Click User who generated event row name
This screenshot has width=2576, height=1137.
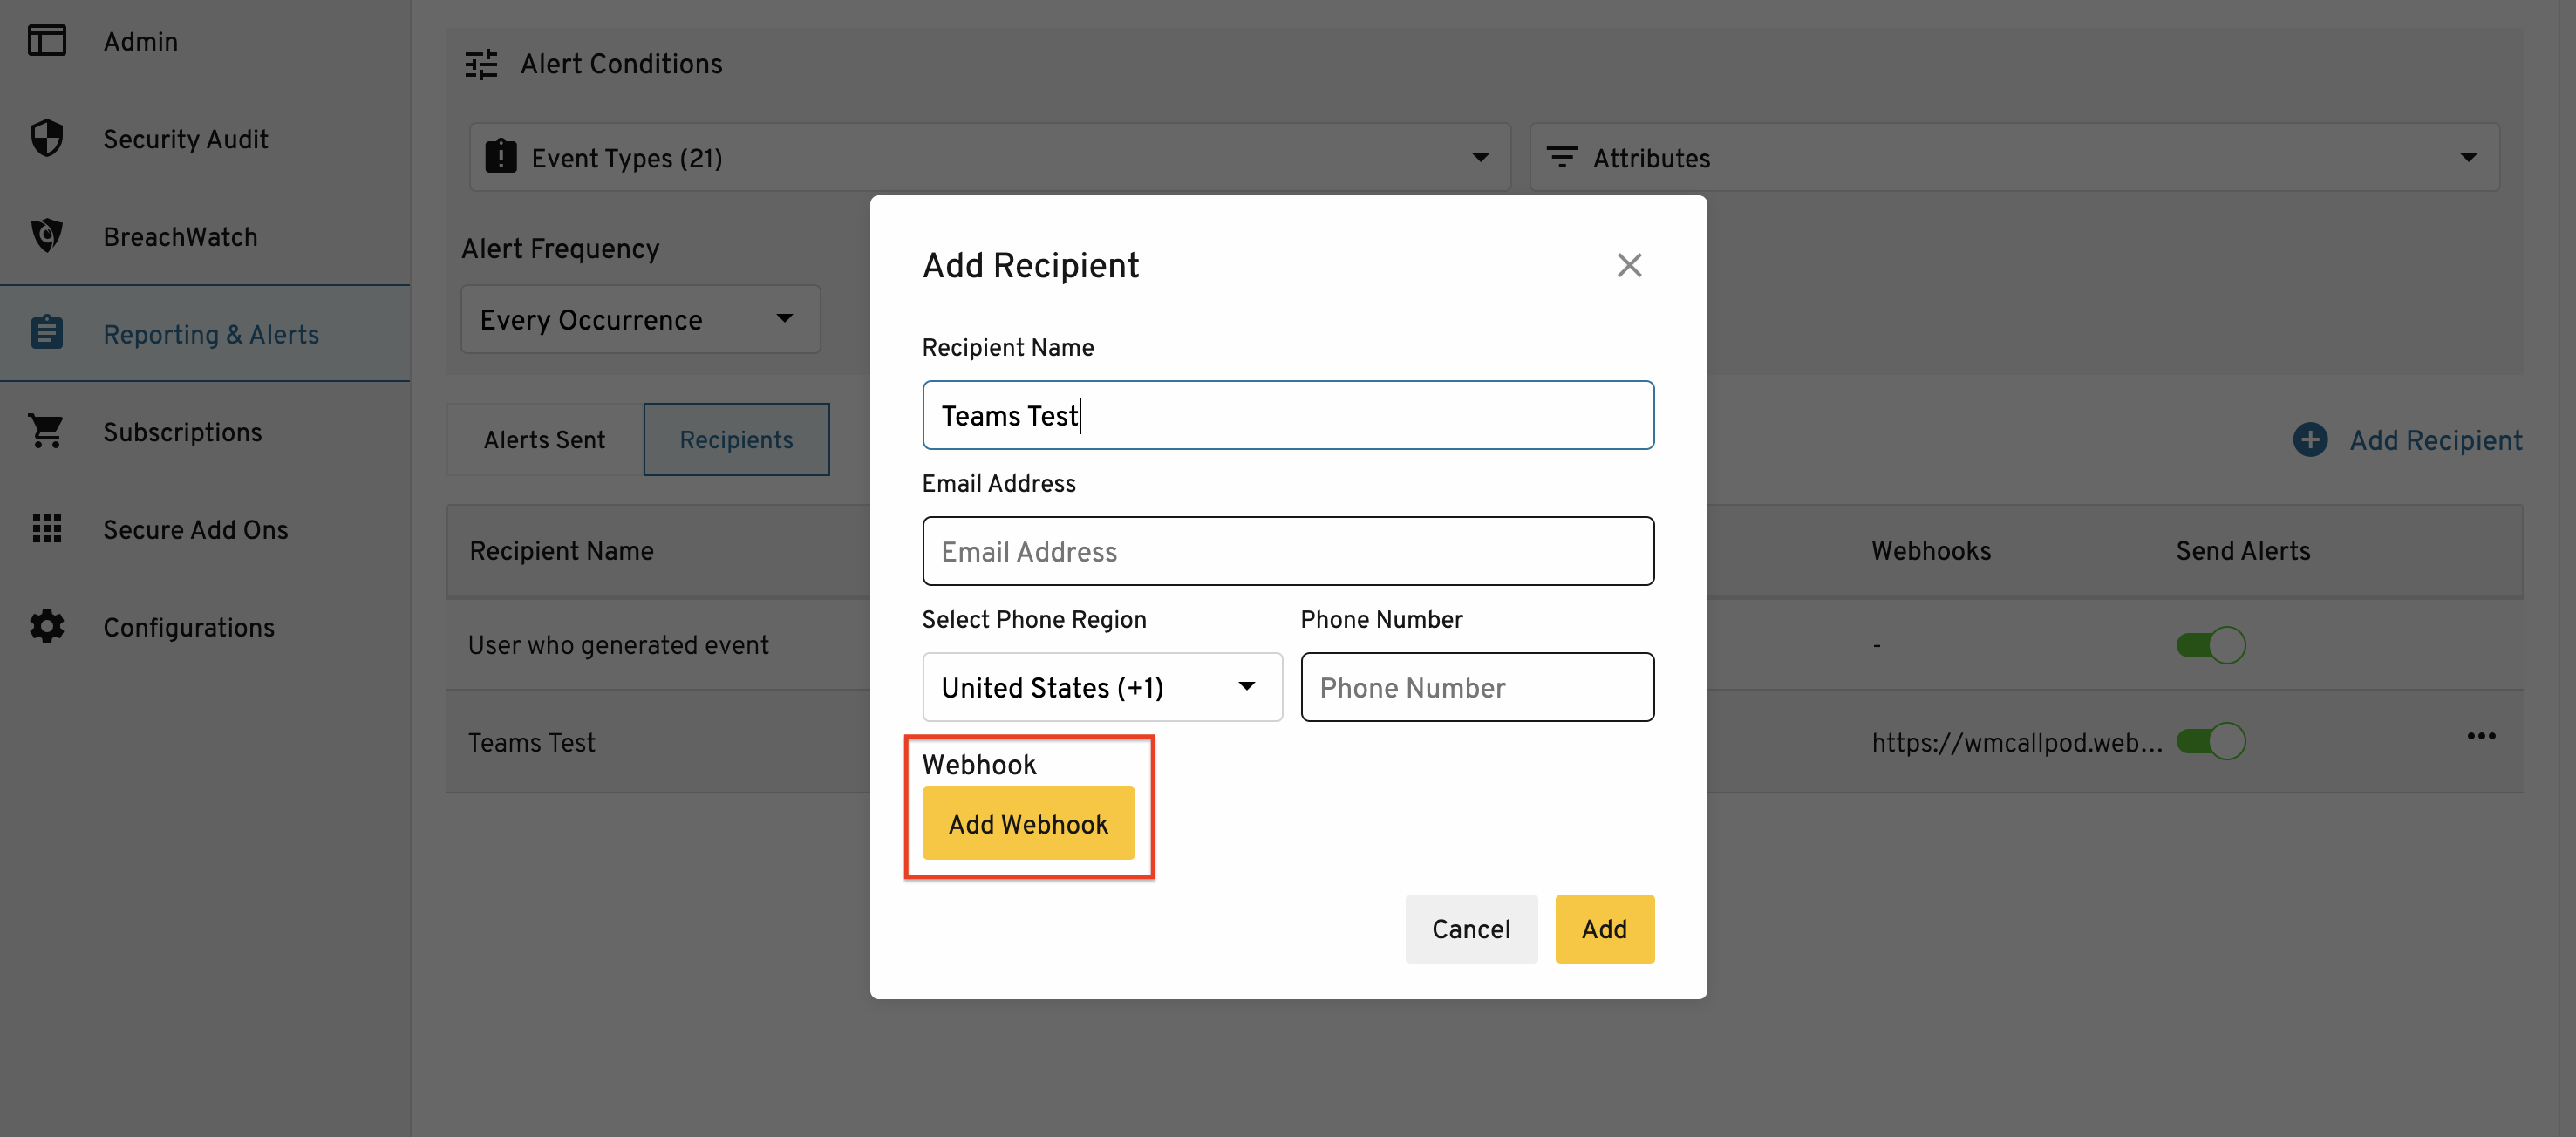click(618, 645)
